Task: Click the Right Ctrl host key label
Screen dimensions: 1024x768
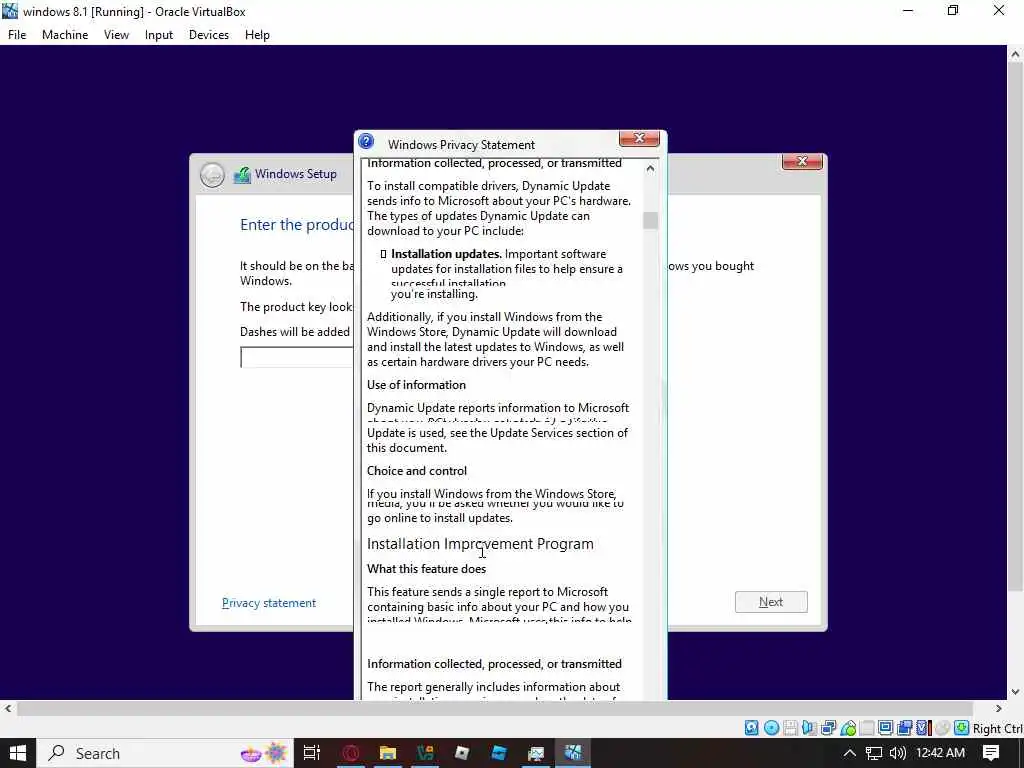Action: pyautogui.click(x=998, y=728)
